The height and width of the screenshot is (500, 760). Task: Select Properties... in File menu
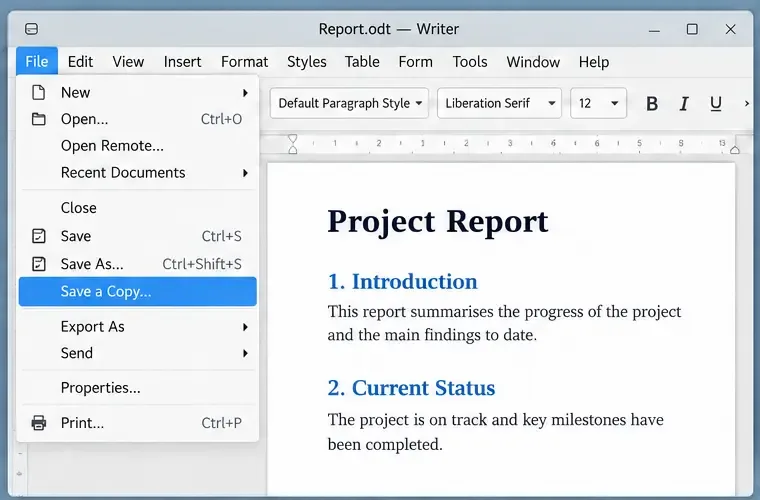(138, 388)
